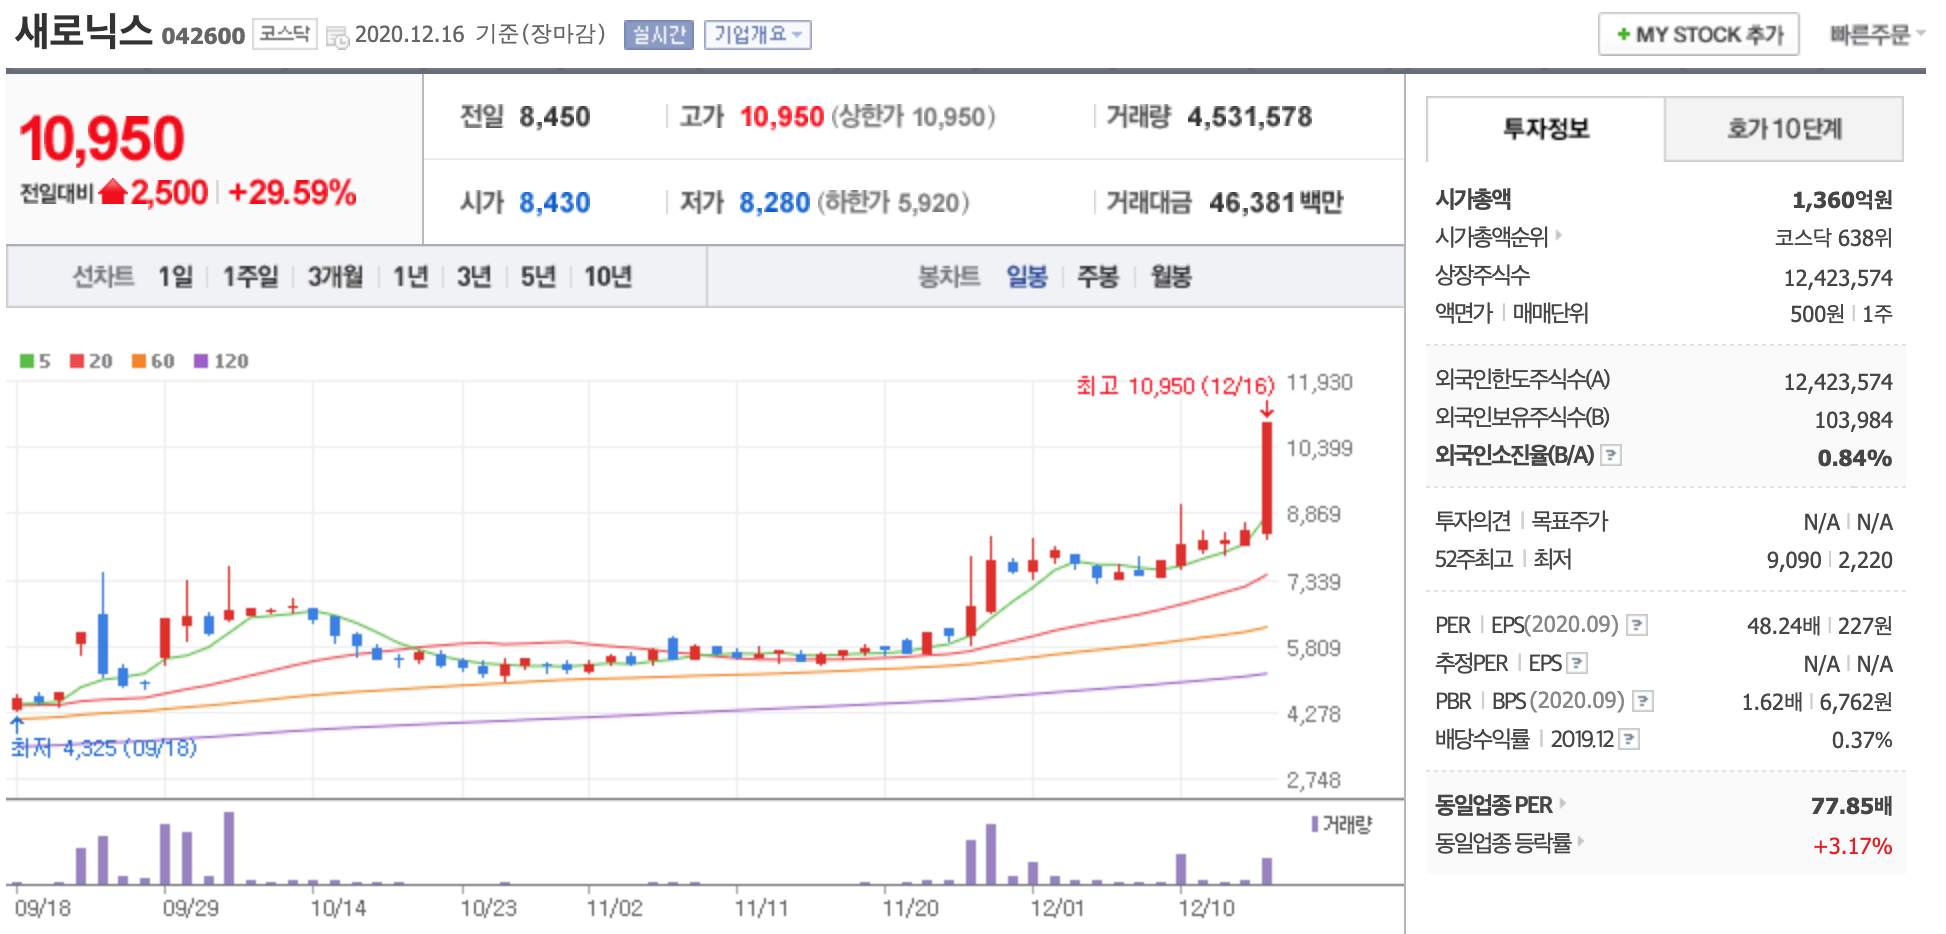Viewport: 1946px width, 934px height.
Task: Click the 거래량 volume legend icon
Action: [1315, 824]
